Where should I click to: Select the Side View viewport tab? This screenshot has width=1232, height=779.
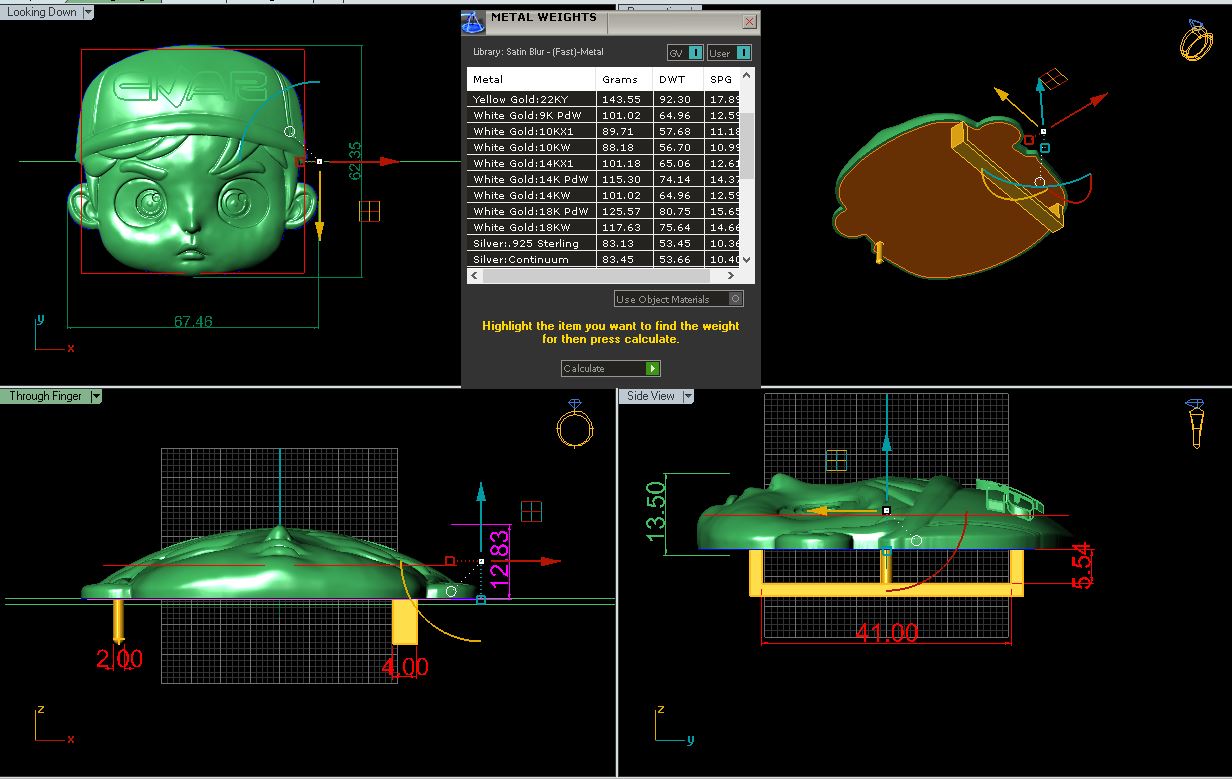(x=650, y=396)
